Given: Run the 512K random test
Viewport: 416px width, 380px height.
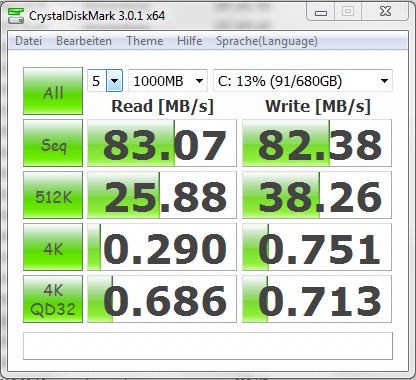Looking at the screenshot, I should tap(53, 195).
